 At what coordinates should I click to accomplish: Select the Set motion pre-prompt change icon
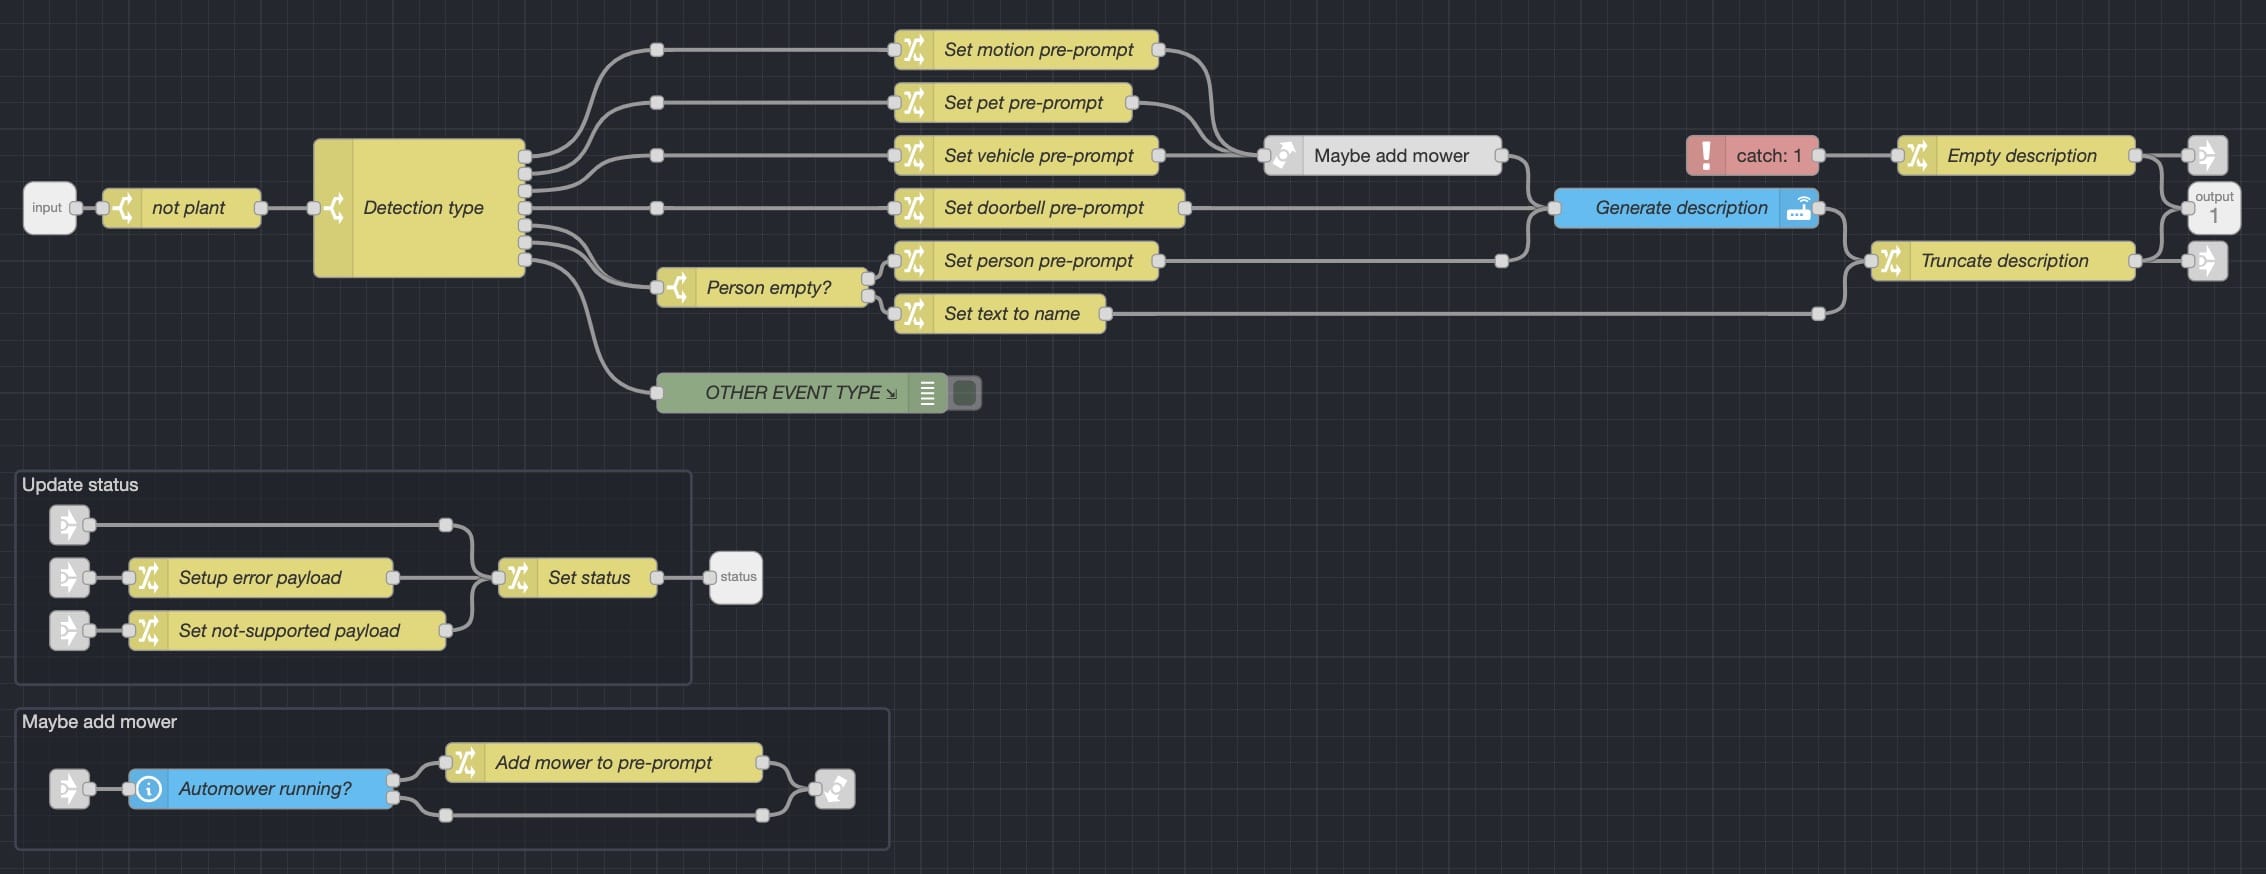(914, 50)
